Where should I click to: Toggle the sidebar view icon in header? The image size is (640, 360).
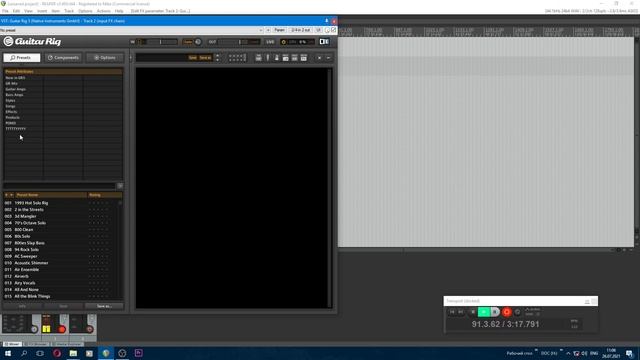tap(324, 42)
